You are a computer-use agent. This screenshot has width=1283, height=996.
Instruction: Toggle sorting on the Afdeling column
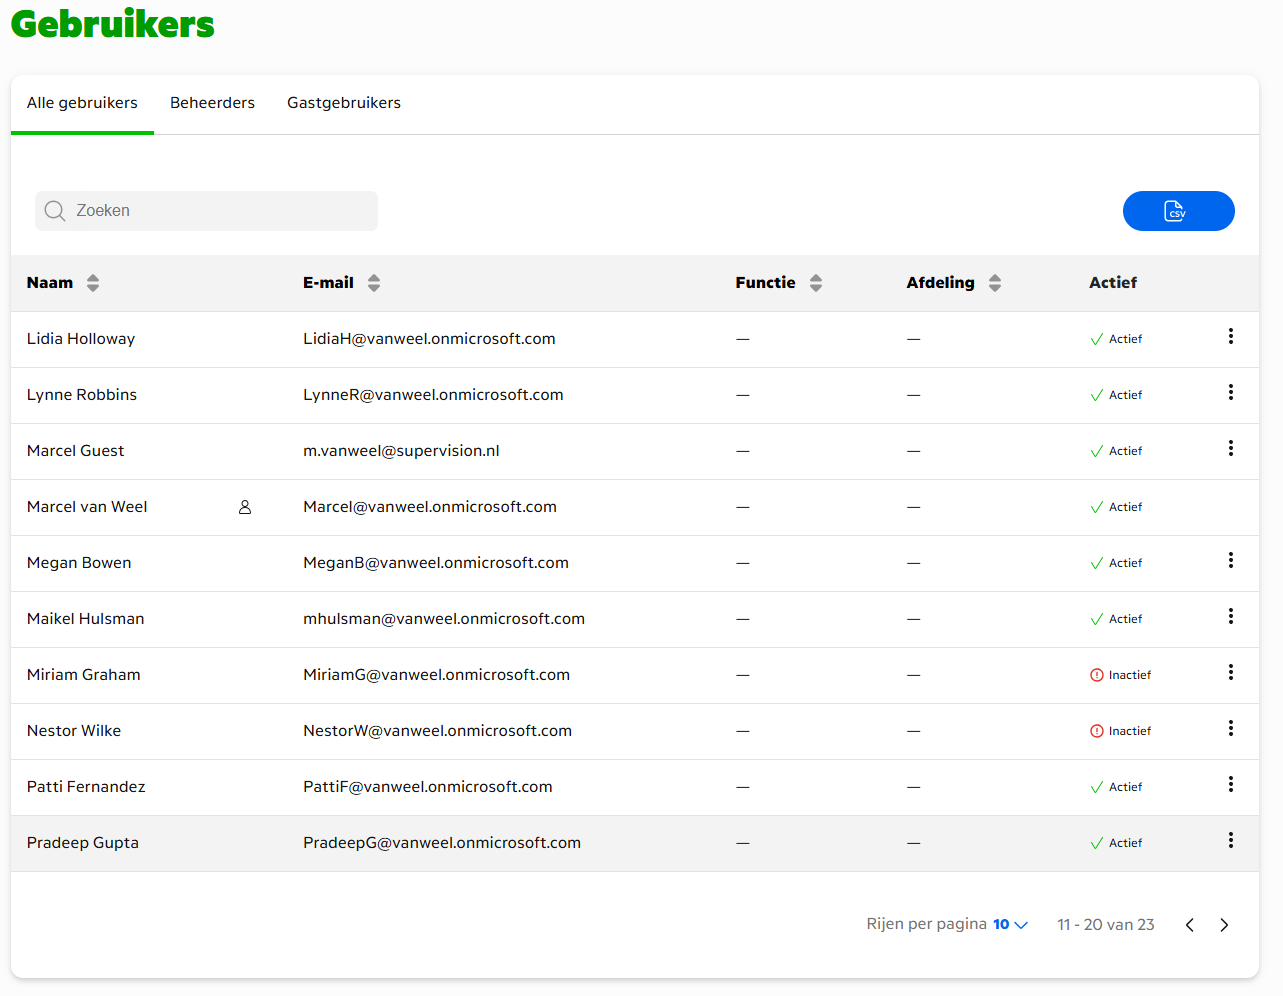(994, 283)
